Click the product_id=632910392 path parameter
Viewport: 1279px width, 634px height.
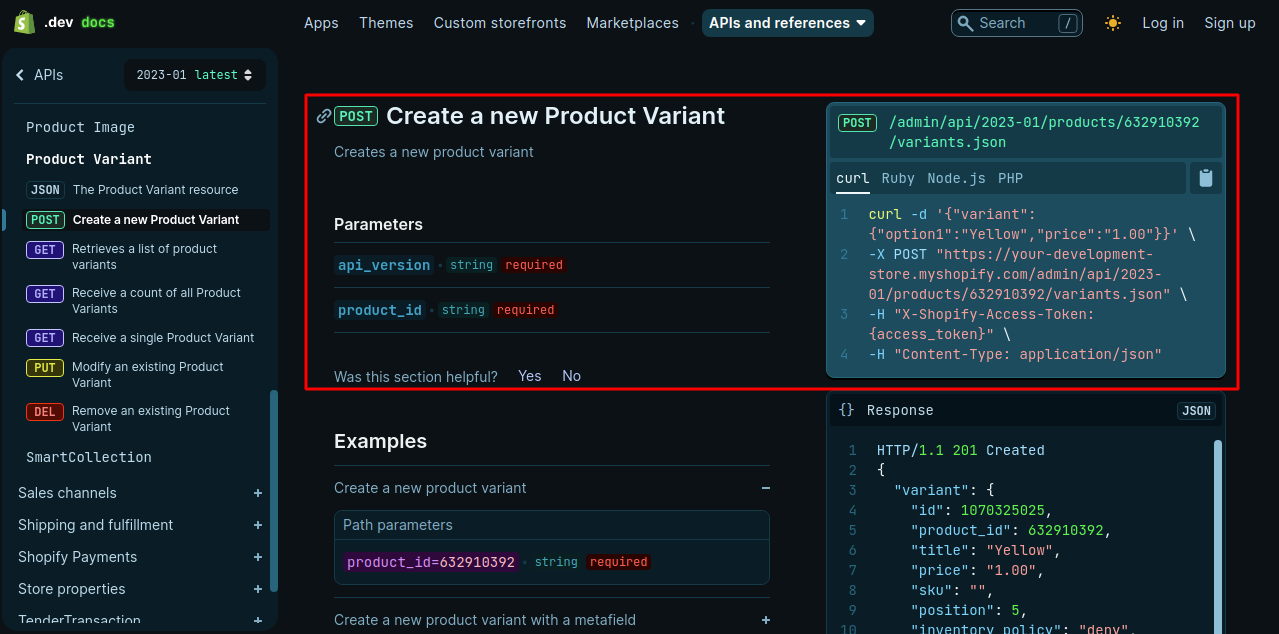[x=431, y=562]
